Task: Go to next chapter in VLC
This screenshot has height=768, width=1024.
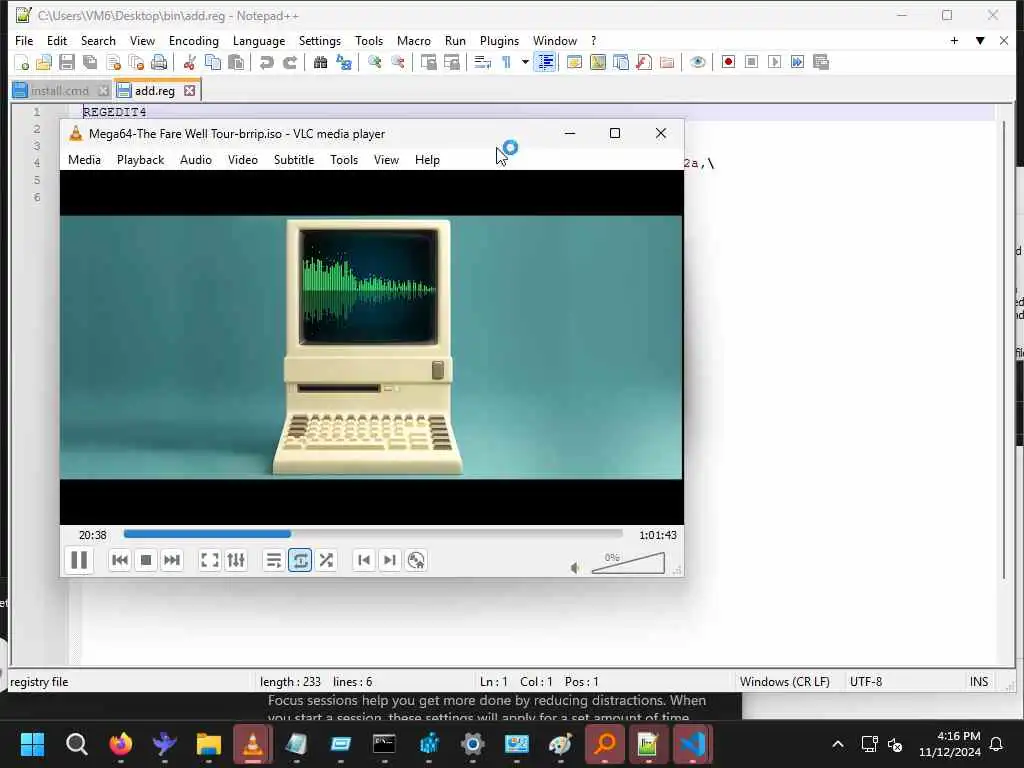Action: [390, 560]
